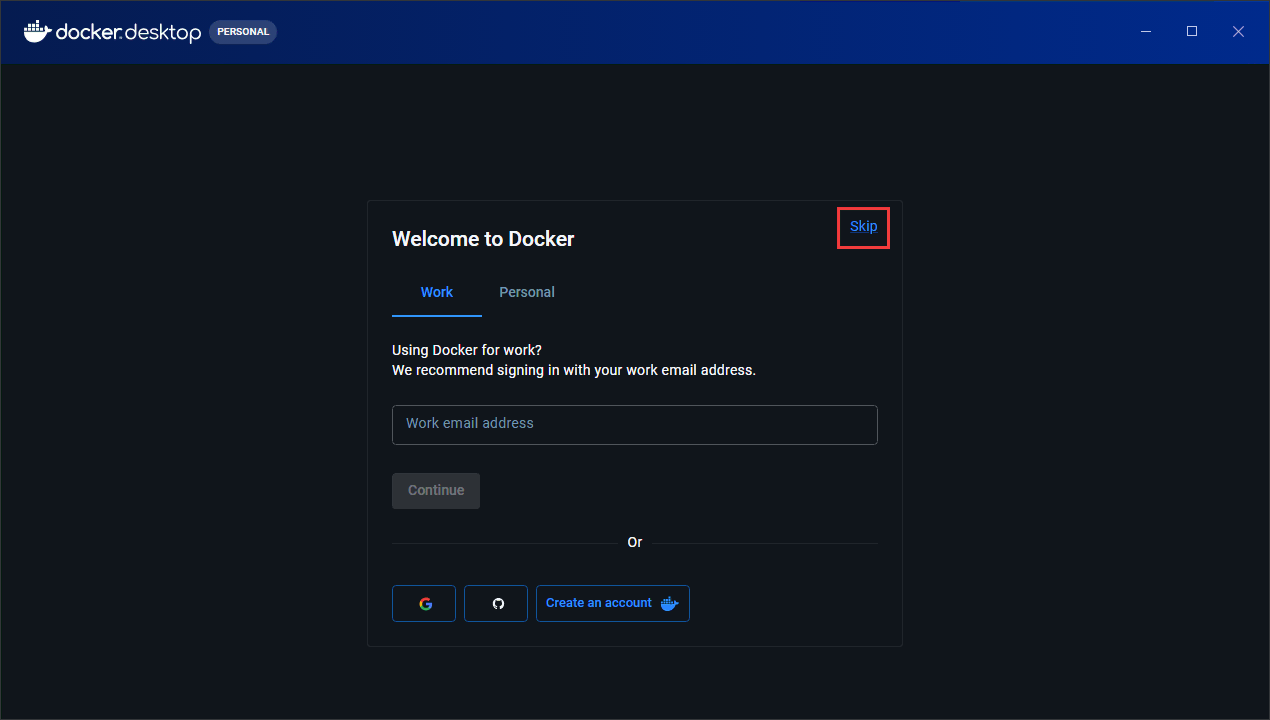Focus the Work email address field
Image resolution: width=1270 pixels, height=720 pixels.
(x=635, y=424)
